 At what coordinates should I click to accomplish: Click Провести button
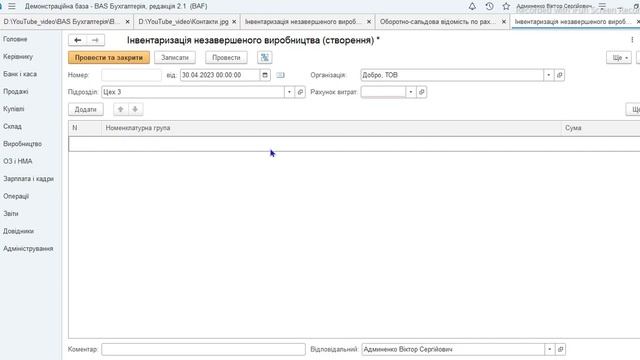pos(226,58)
